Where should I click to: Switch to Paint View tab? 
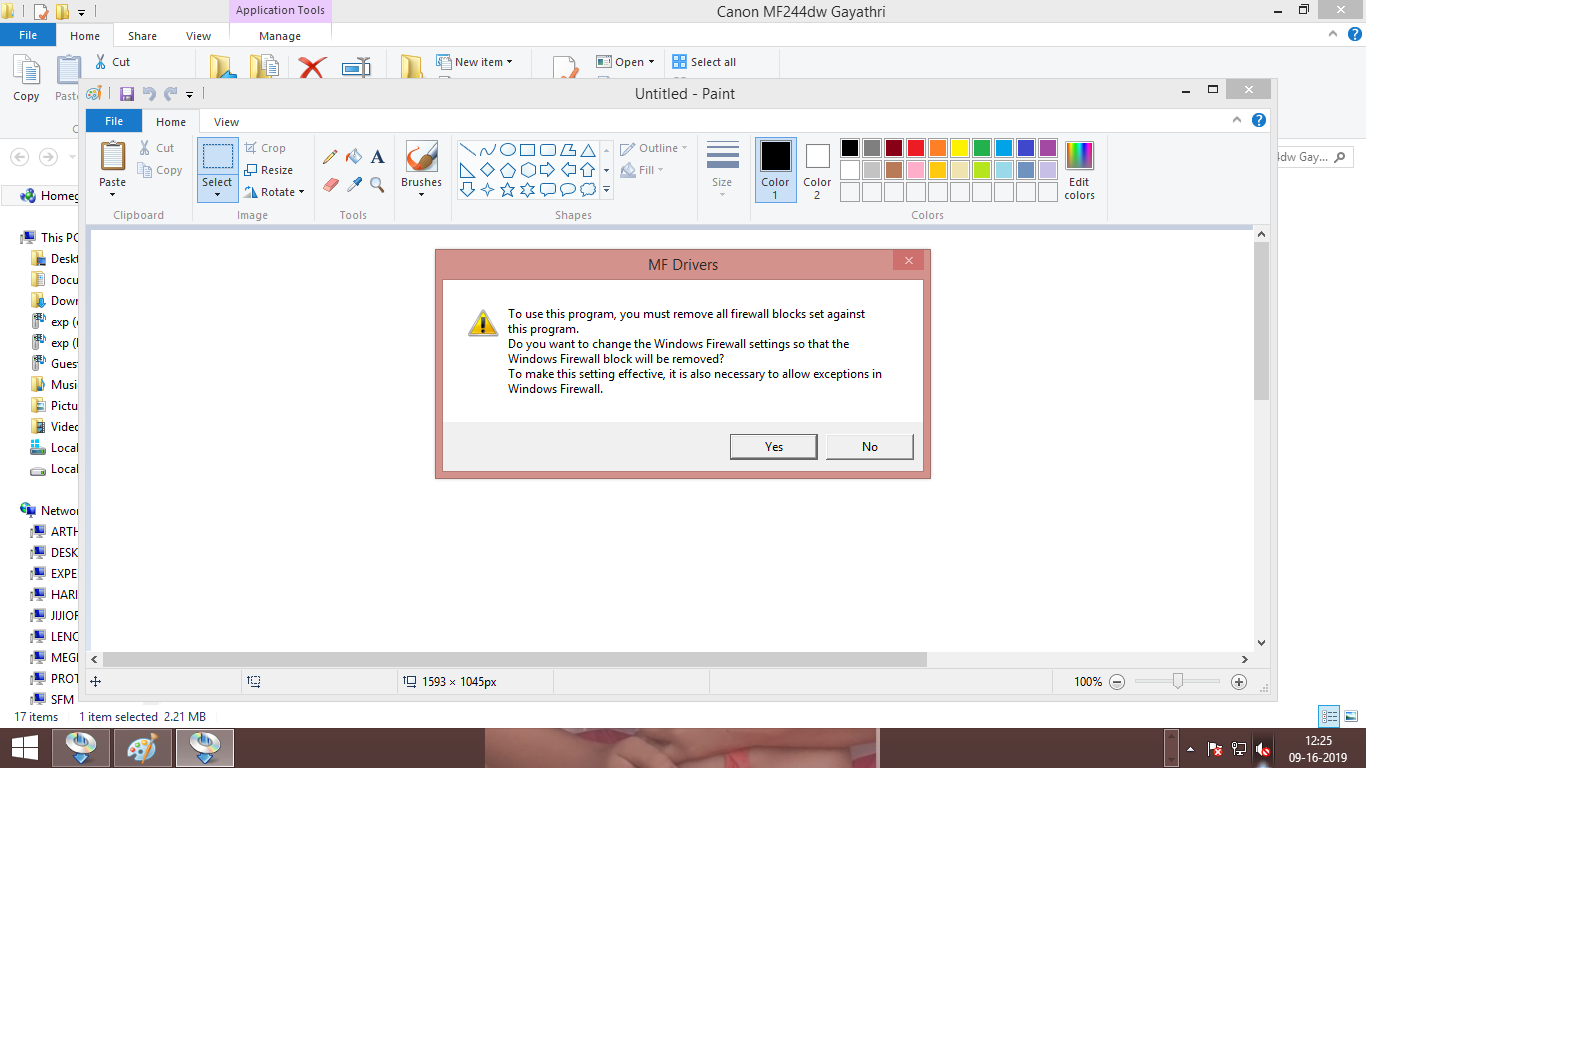tap(226, 122)
